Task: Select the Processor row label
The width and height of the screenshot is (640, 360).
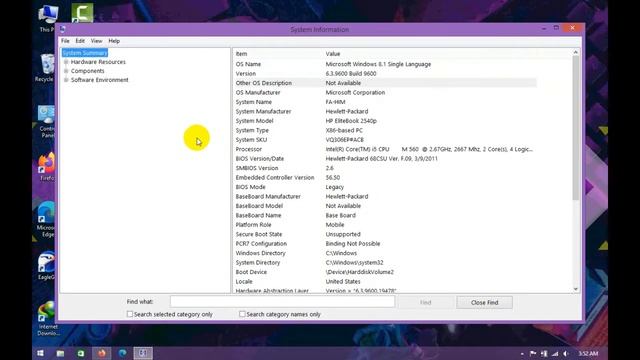Action: click(x=249, y=149)
